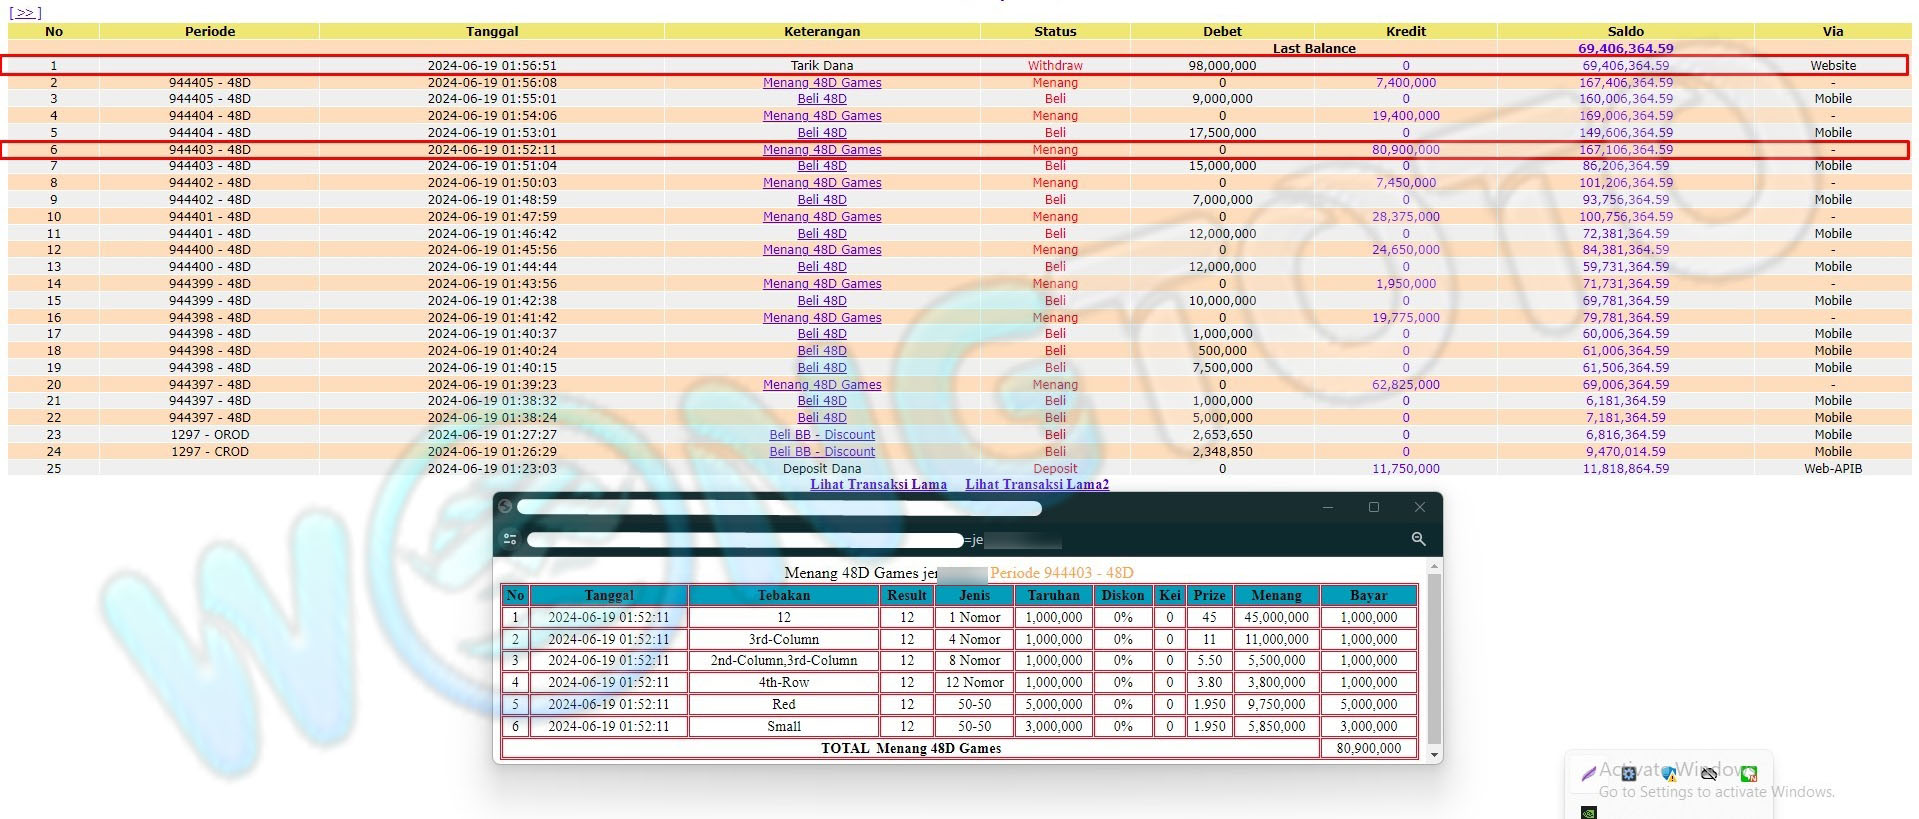Open the NVIDIA tray icon
Image resolution: width=1919 pixels, height=819 pixels.
(x=1588, y=812)
